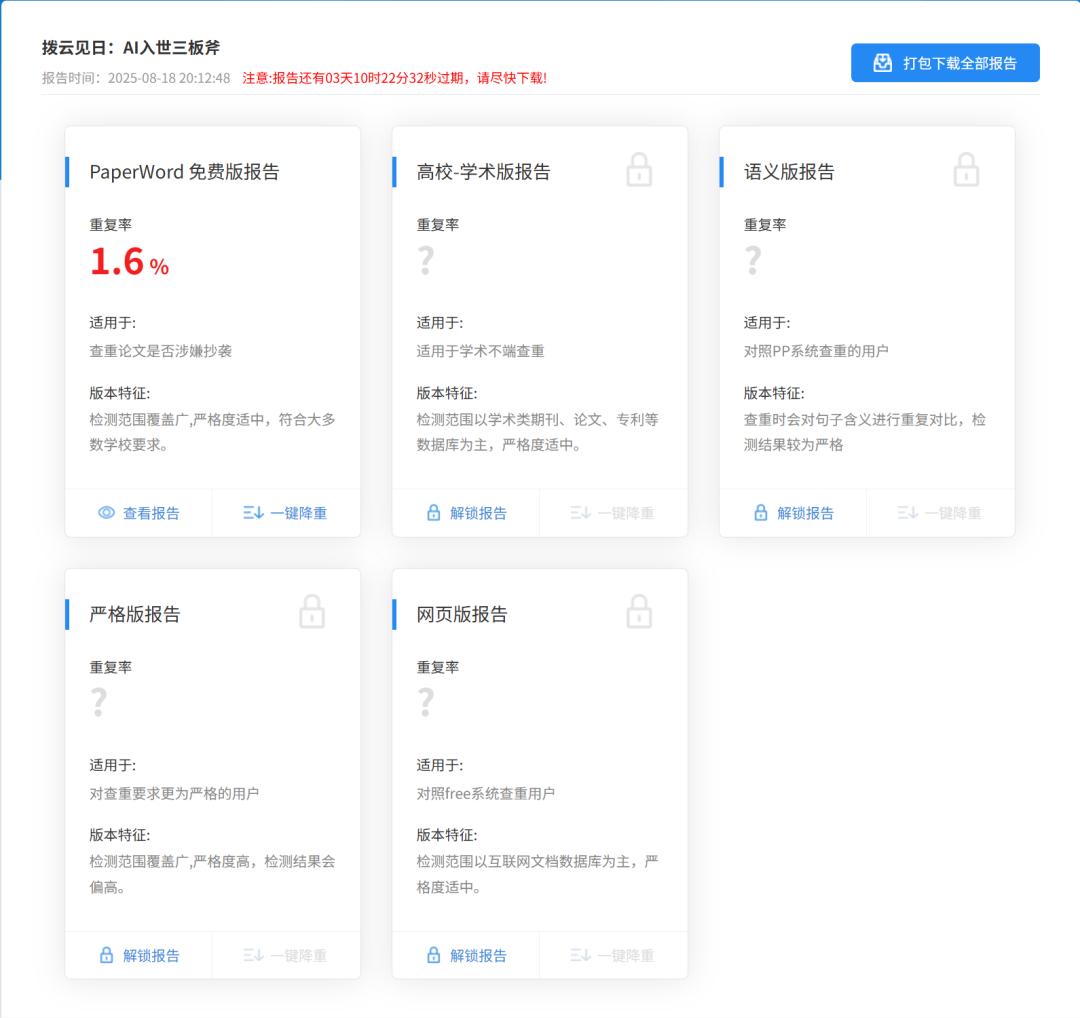Open 查看报告 for the PaperWord free report
Screen dimensions: 1080x1018
click(x=139, y=513)
